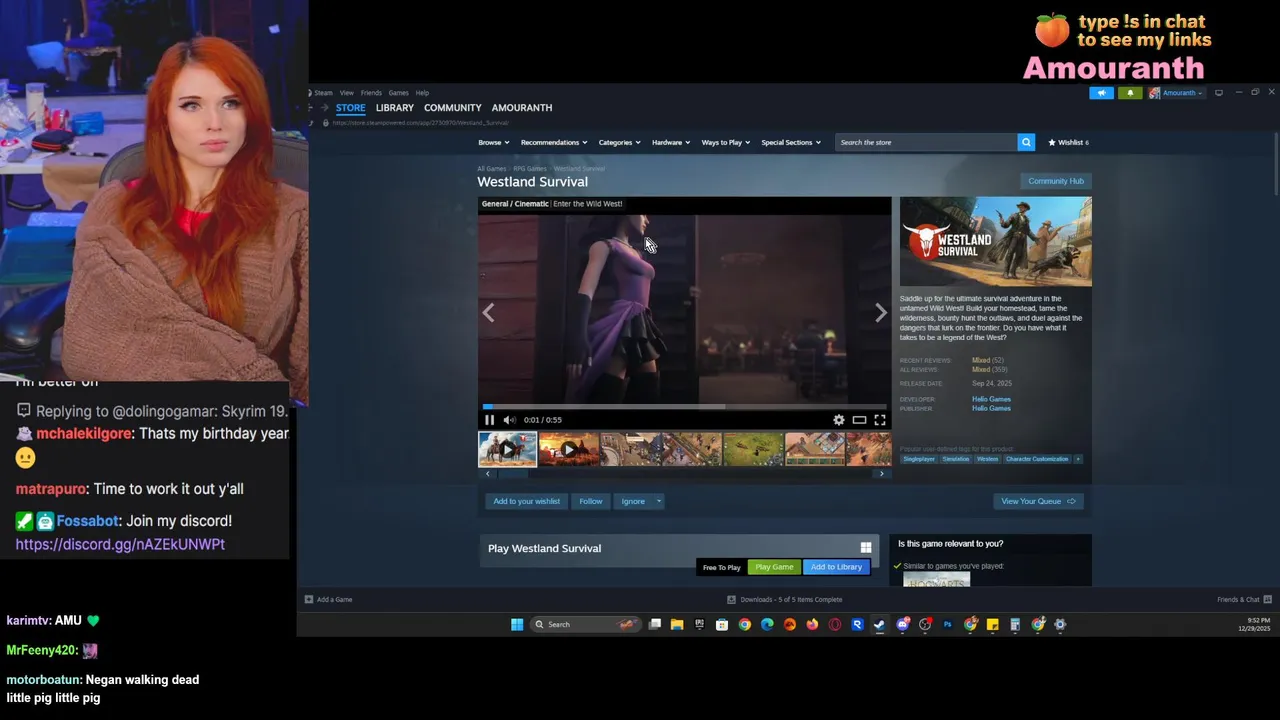Click the Search the store field
Image resolution: width=1280 pixels, height=720 pixels.
926,142
